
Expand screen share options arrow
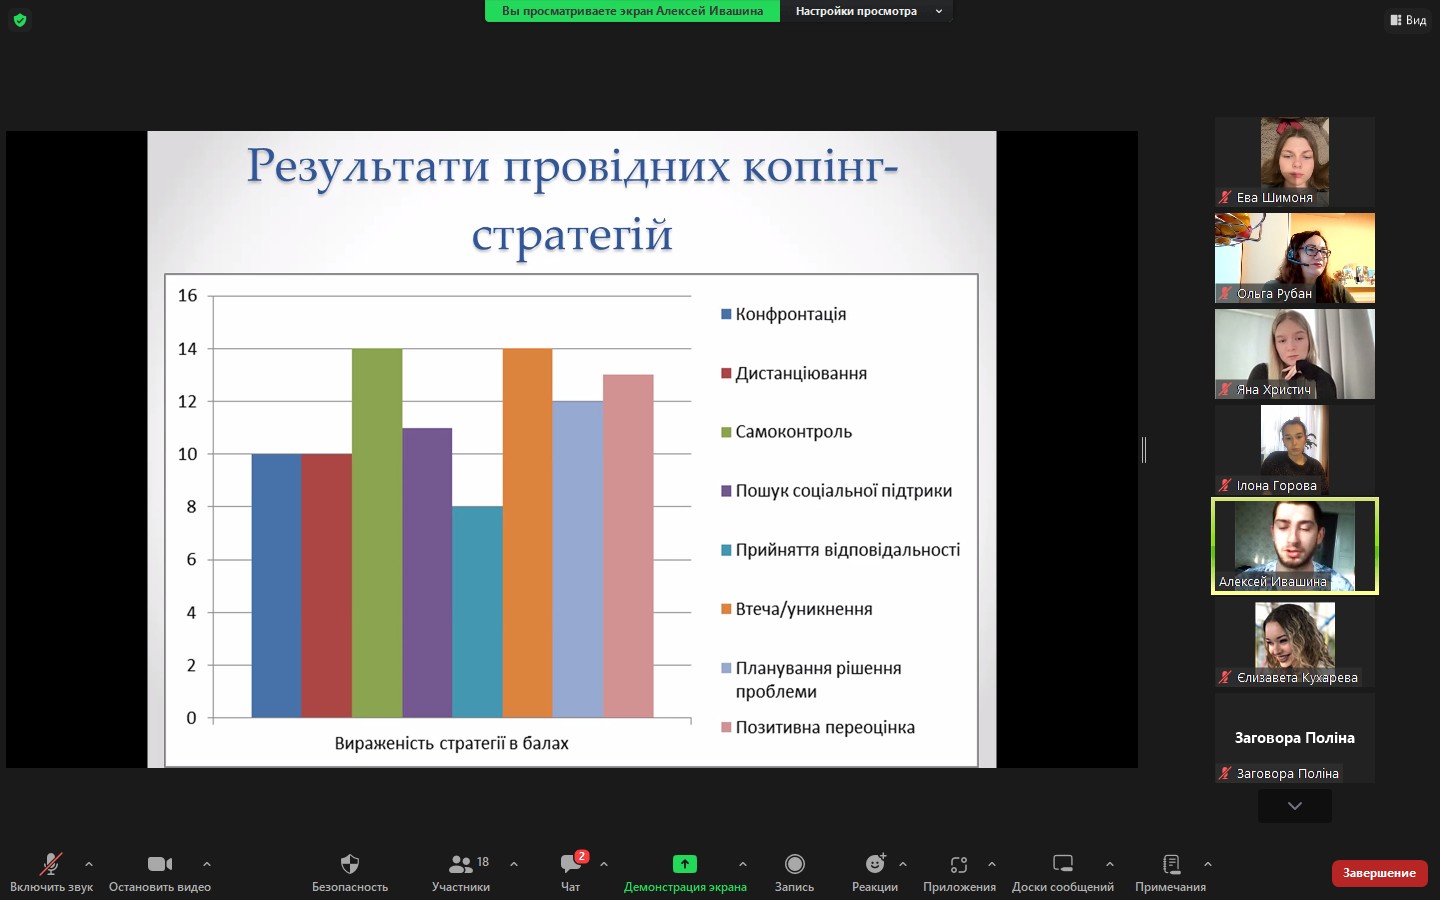(x=742, y=864)
